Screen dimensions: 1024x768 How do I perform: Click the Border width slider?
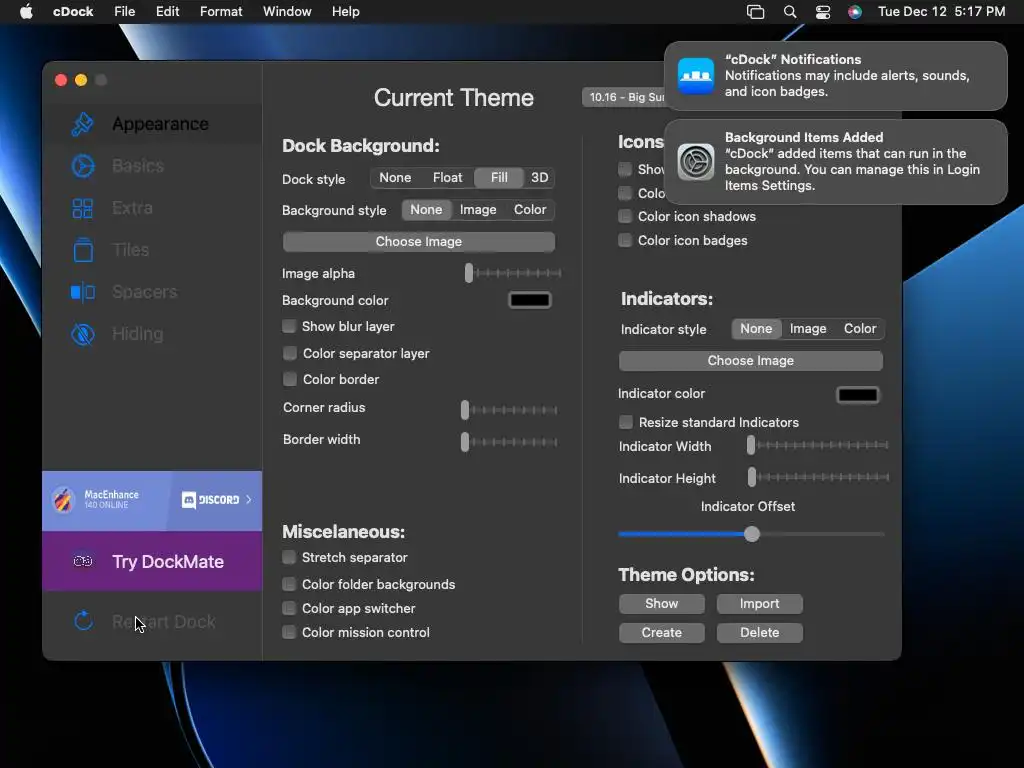click(509, 442)
